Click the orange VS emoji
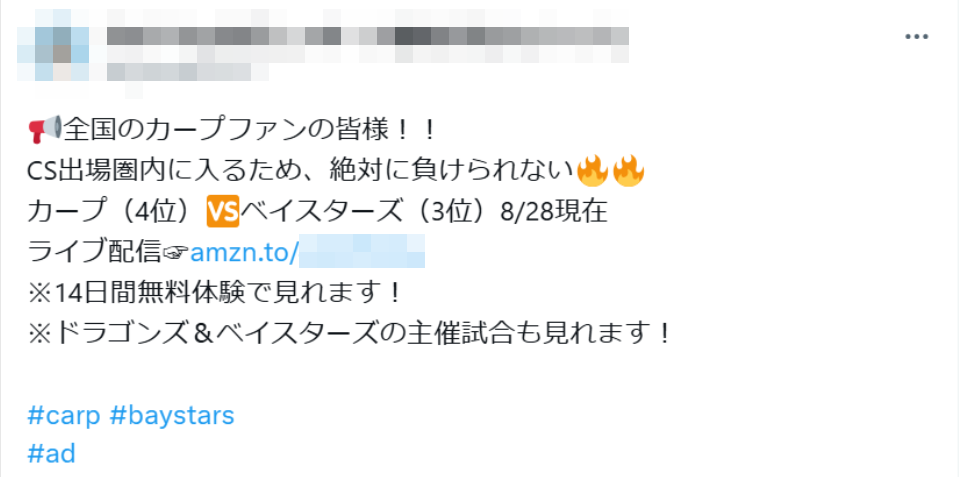Image resolution: width=960 pixels, height=477 pixels. pos(223,211)
